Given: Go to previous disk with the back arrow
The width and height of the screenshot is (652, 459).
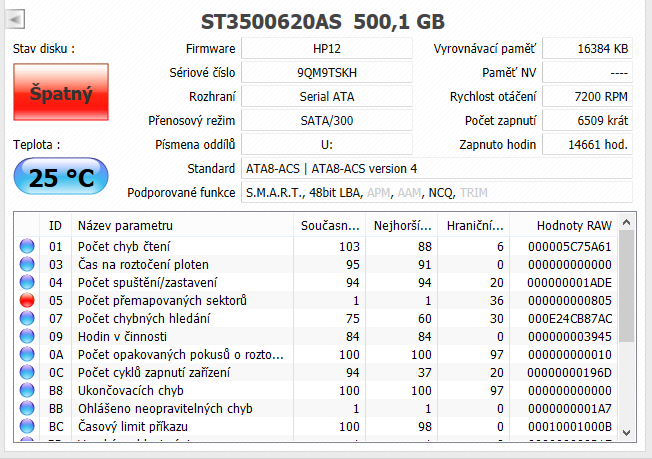Looking at the screenshot, I should pos(15,19).
